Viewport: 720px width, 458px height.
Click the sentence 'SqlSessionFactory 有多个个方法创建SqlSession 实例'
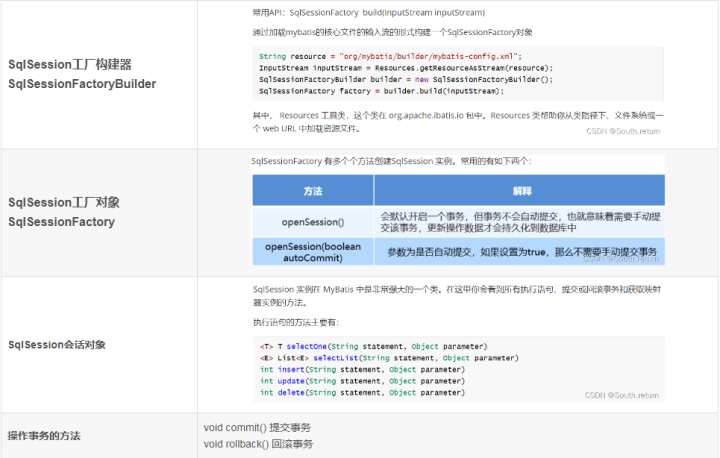point(391,161)
